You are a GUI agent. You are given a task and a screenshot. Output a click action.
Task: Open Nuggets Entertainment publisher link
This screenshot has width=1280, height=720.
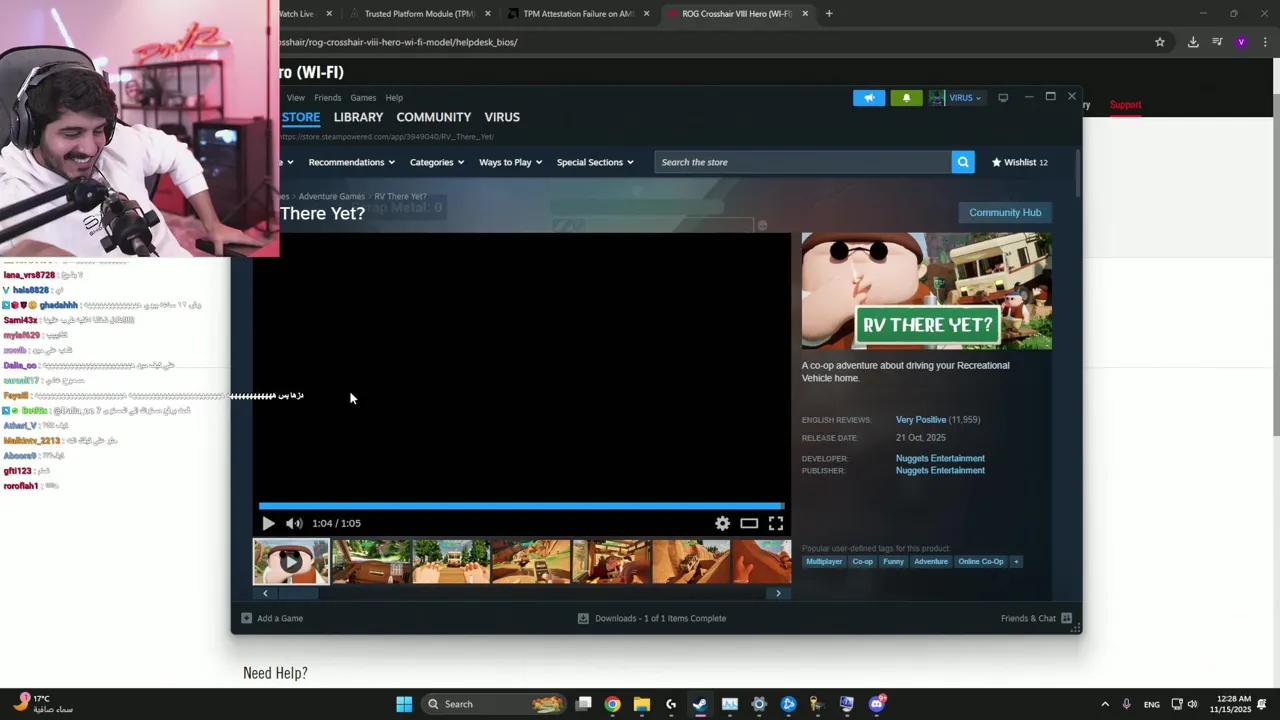pyautogui.click(x=940, y=470)
